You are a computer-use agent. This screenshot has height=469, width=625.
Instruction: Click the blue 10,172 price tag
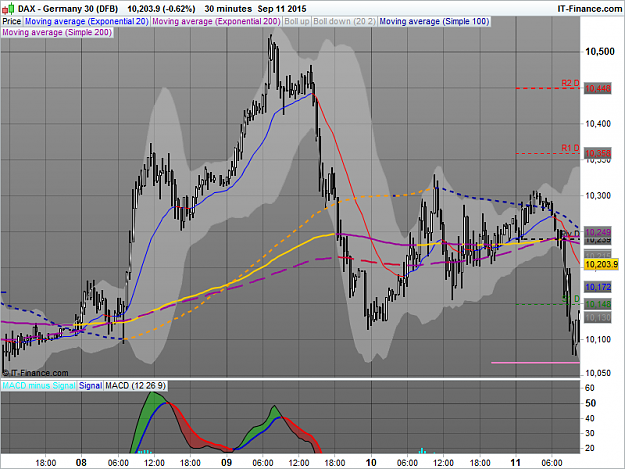597,287
